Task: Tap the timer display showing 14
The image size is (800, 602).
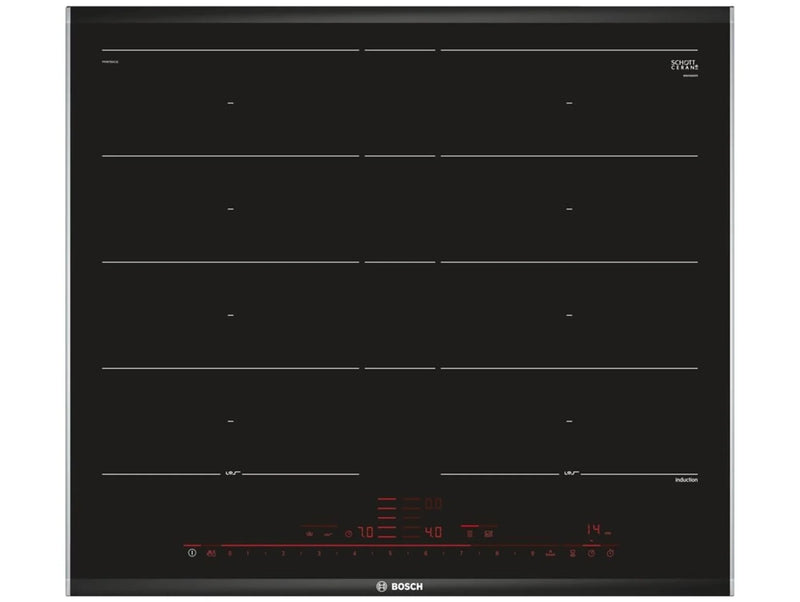Action: pos(593,529)
